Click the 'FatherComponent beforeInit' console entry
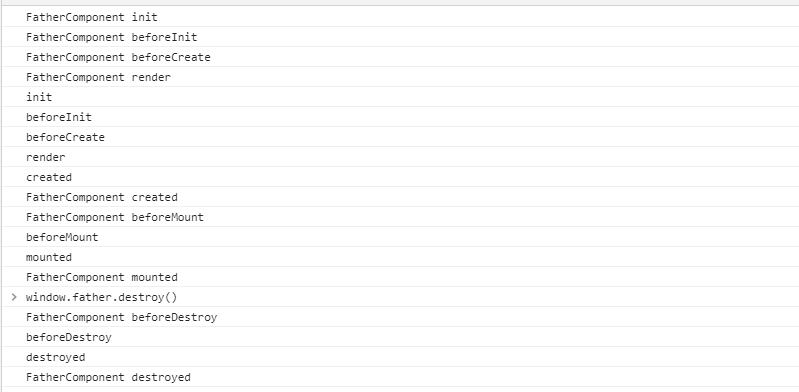This screenshot has width=799, height=392. [112, 37]
